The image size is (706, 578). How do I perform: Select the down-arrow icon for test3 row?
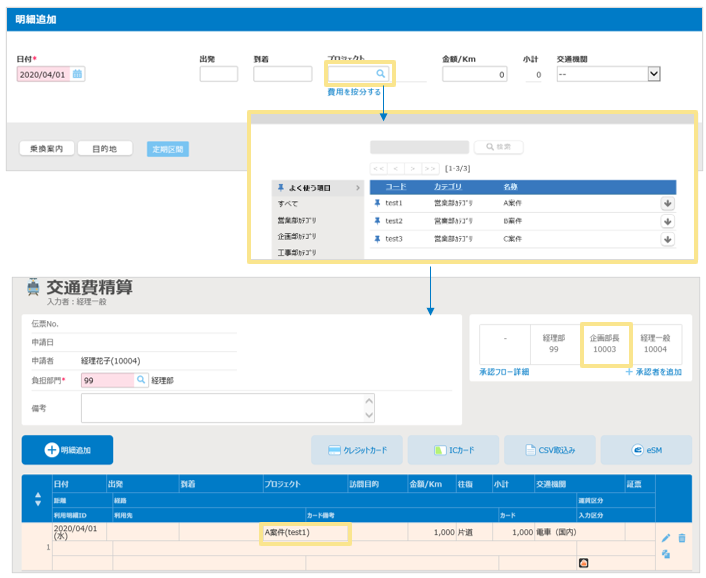click(667, 239)
